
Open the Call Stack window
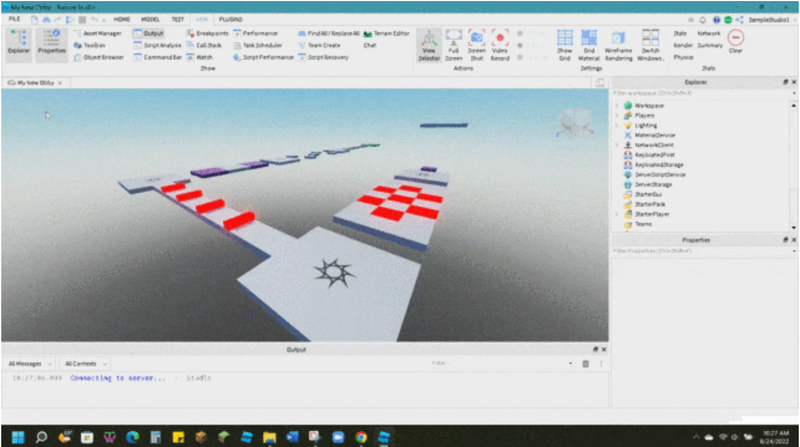pyautogui.click(x=204, y=45)
